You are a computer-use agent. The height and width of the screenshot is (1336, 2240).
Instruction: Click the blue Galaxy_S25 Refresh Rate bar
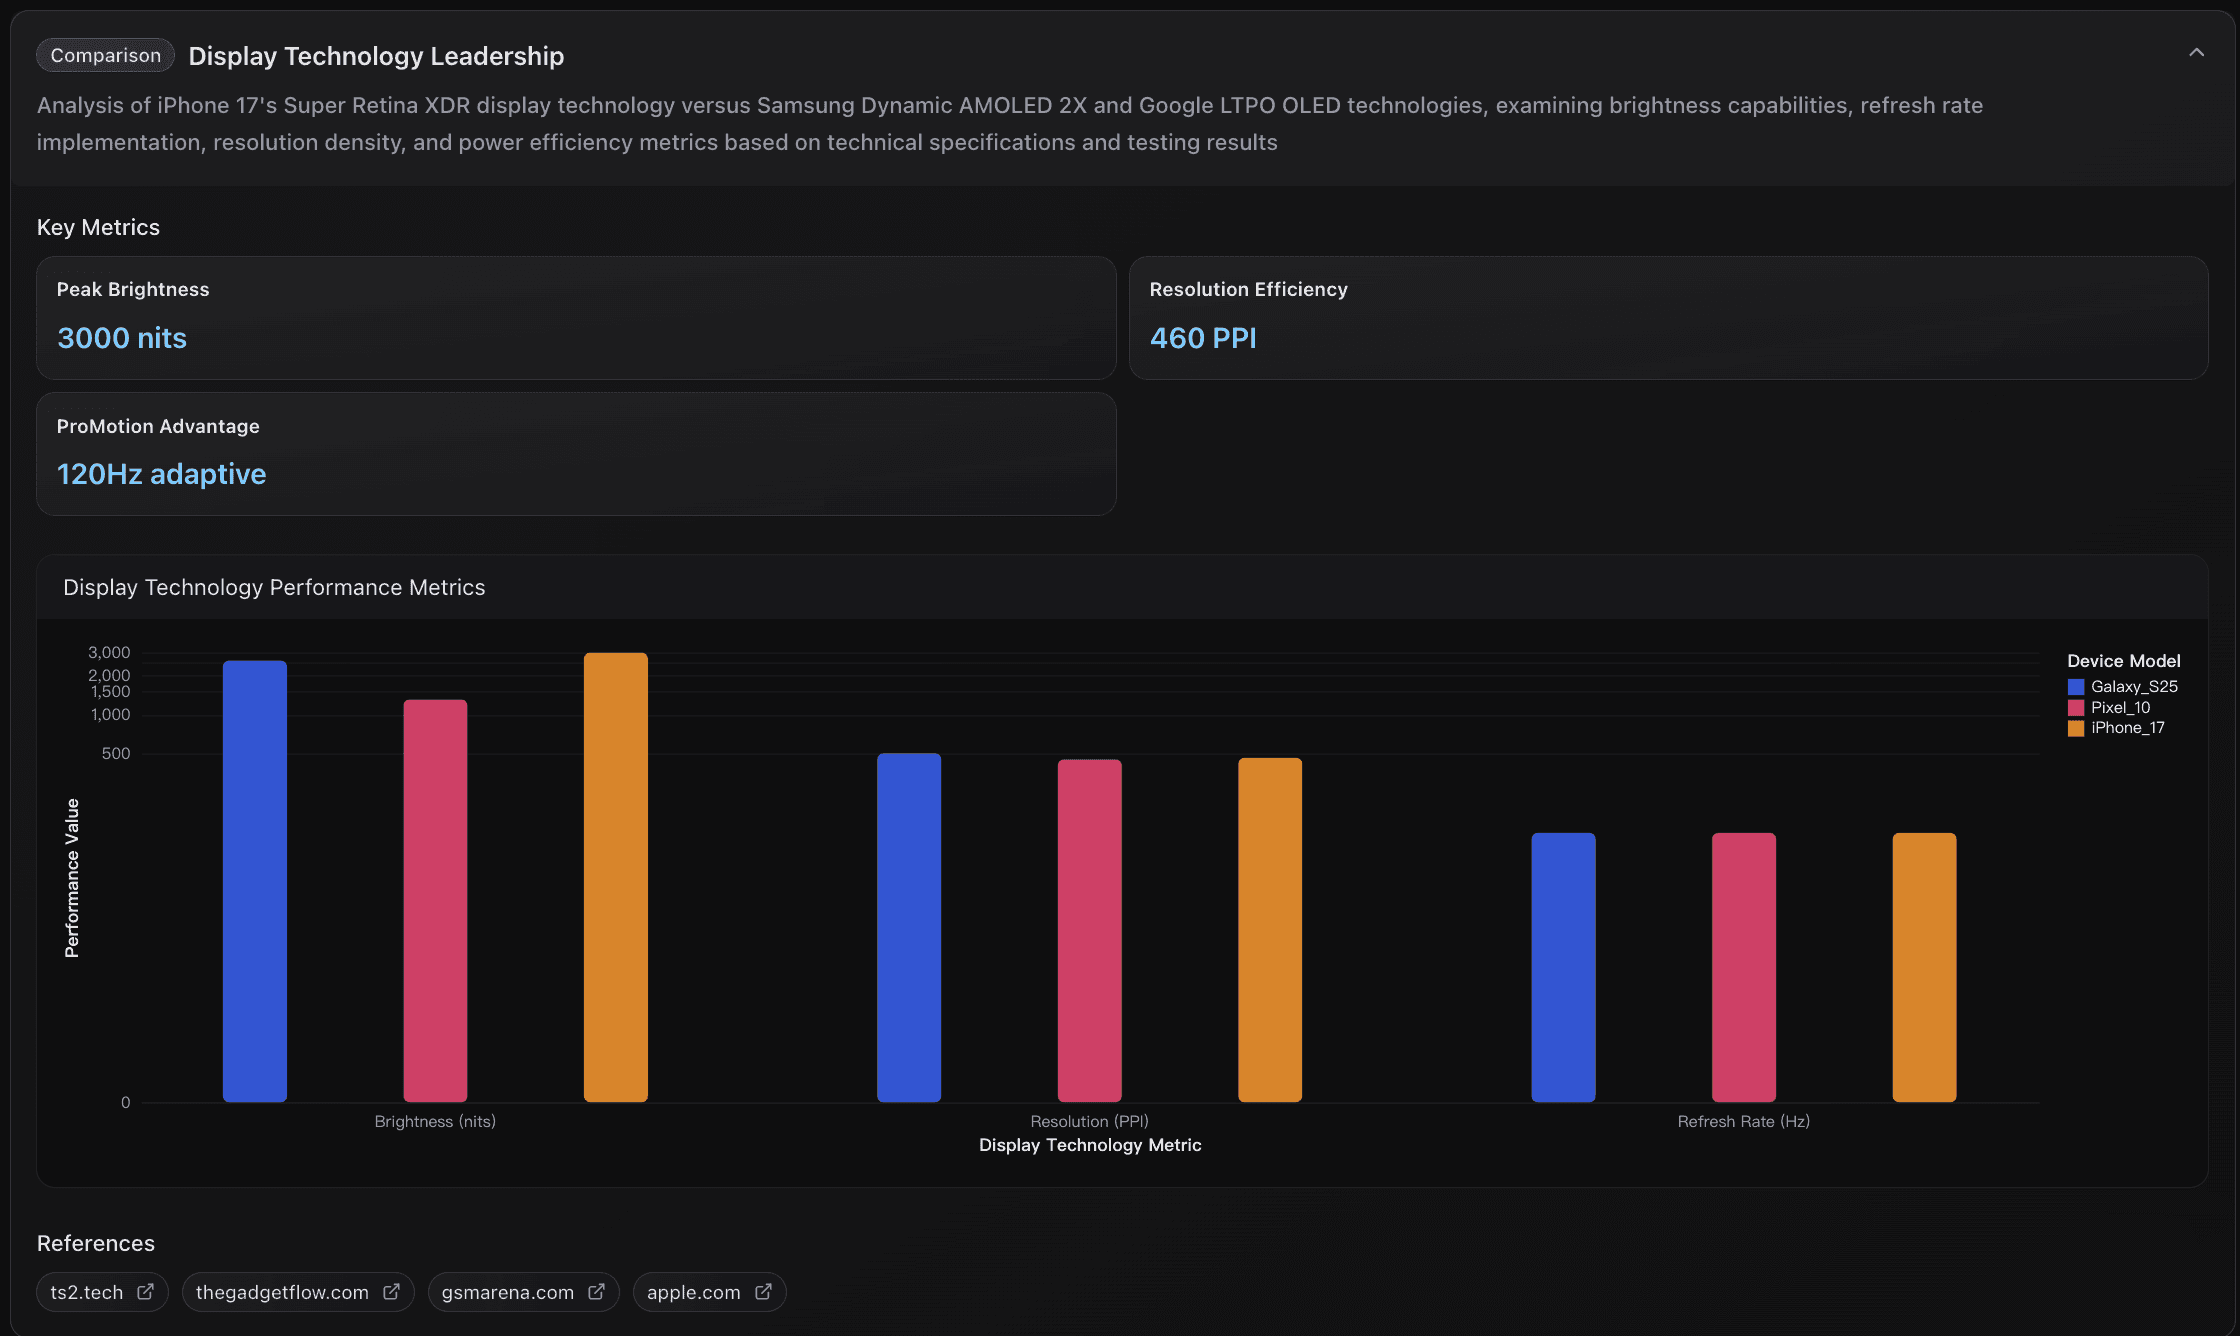[x=1563, y=967]
